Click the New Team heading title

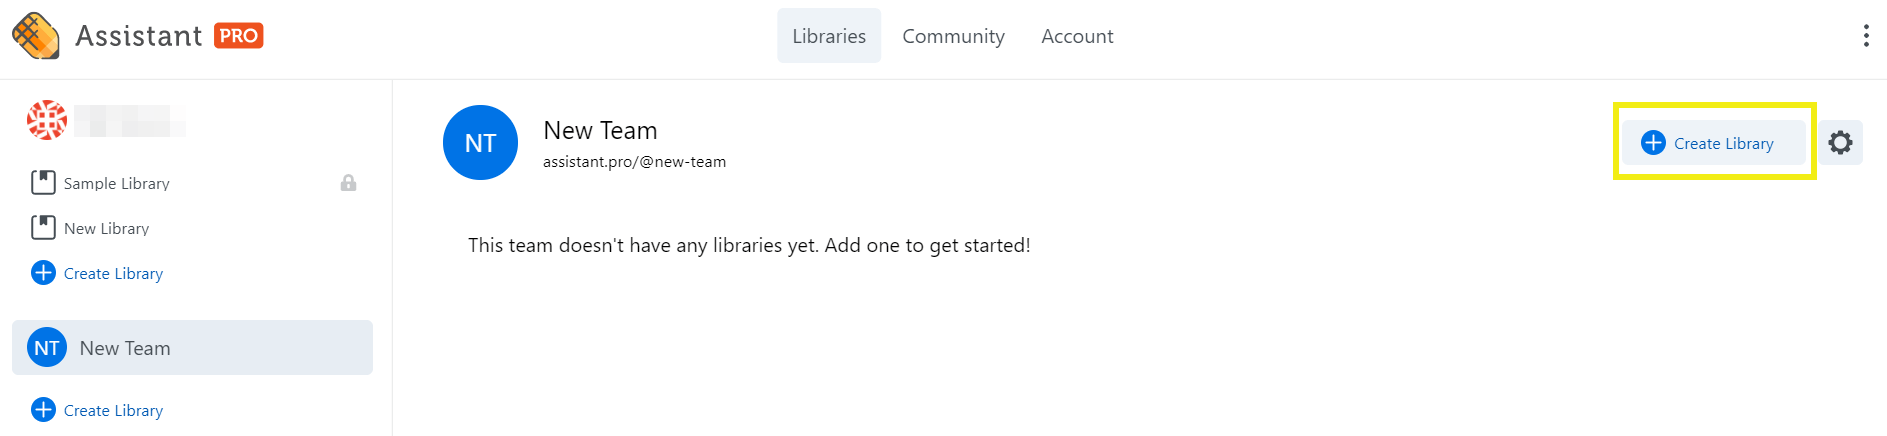(x=600, y=130)
